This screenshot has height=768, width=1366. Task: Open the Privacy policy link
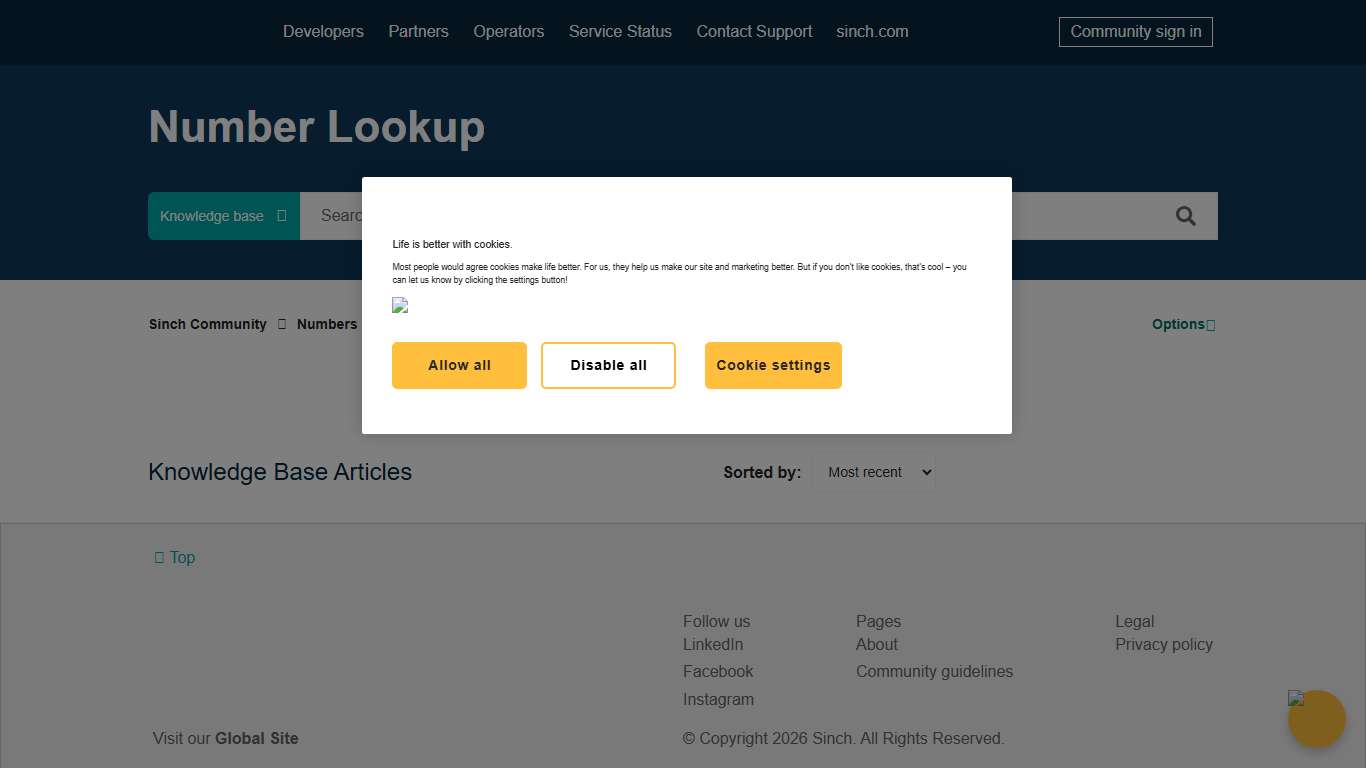(x=1163, y=644)
